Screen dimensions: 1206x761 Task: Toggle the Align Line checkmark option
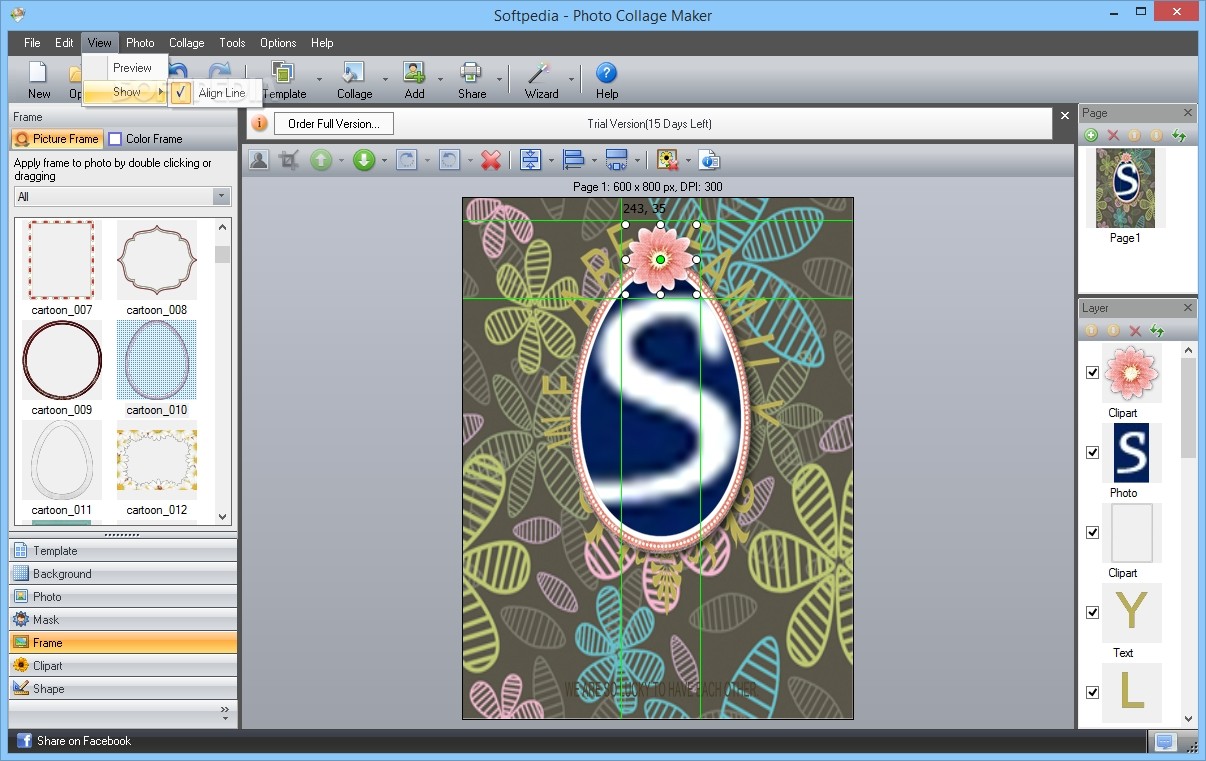pyautogui.click(x=181, y=93)
